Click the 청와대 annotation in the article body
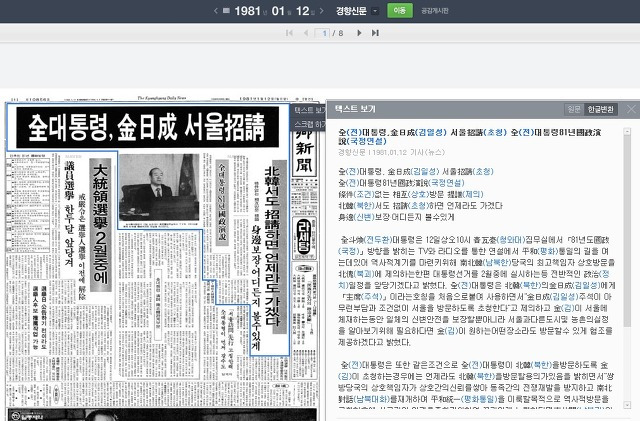 point(511,239)
